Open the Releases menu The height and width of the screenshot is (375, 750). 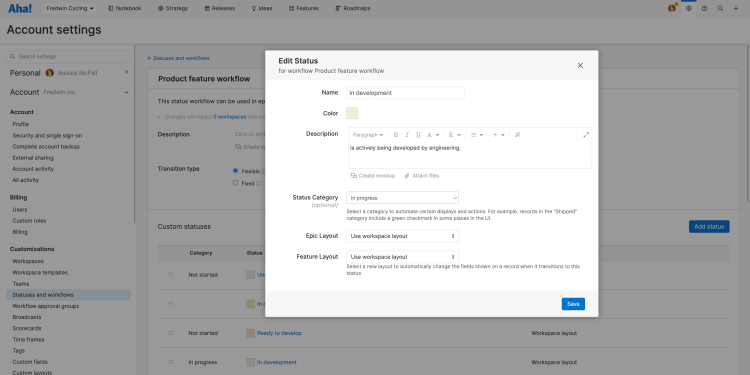pos(220,8)
